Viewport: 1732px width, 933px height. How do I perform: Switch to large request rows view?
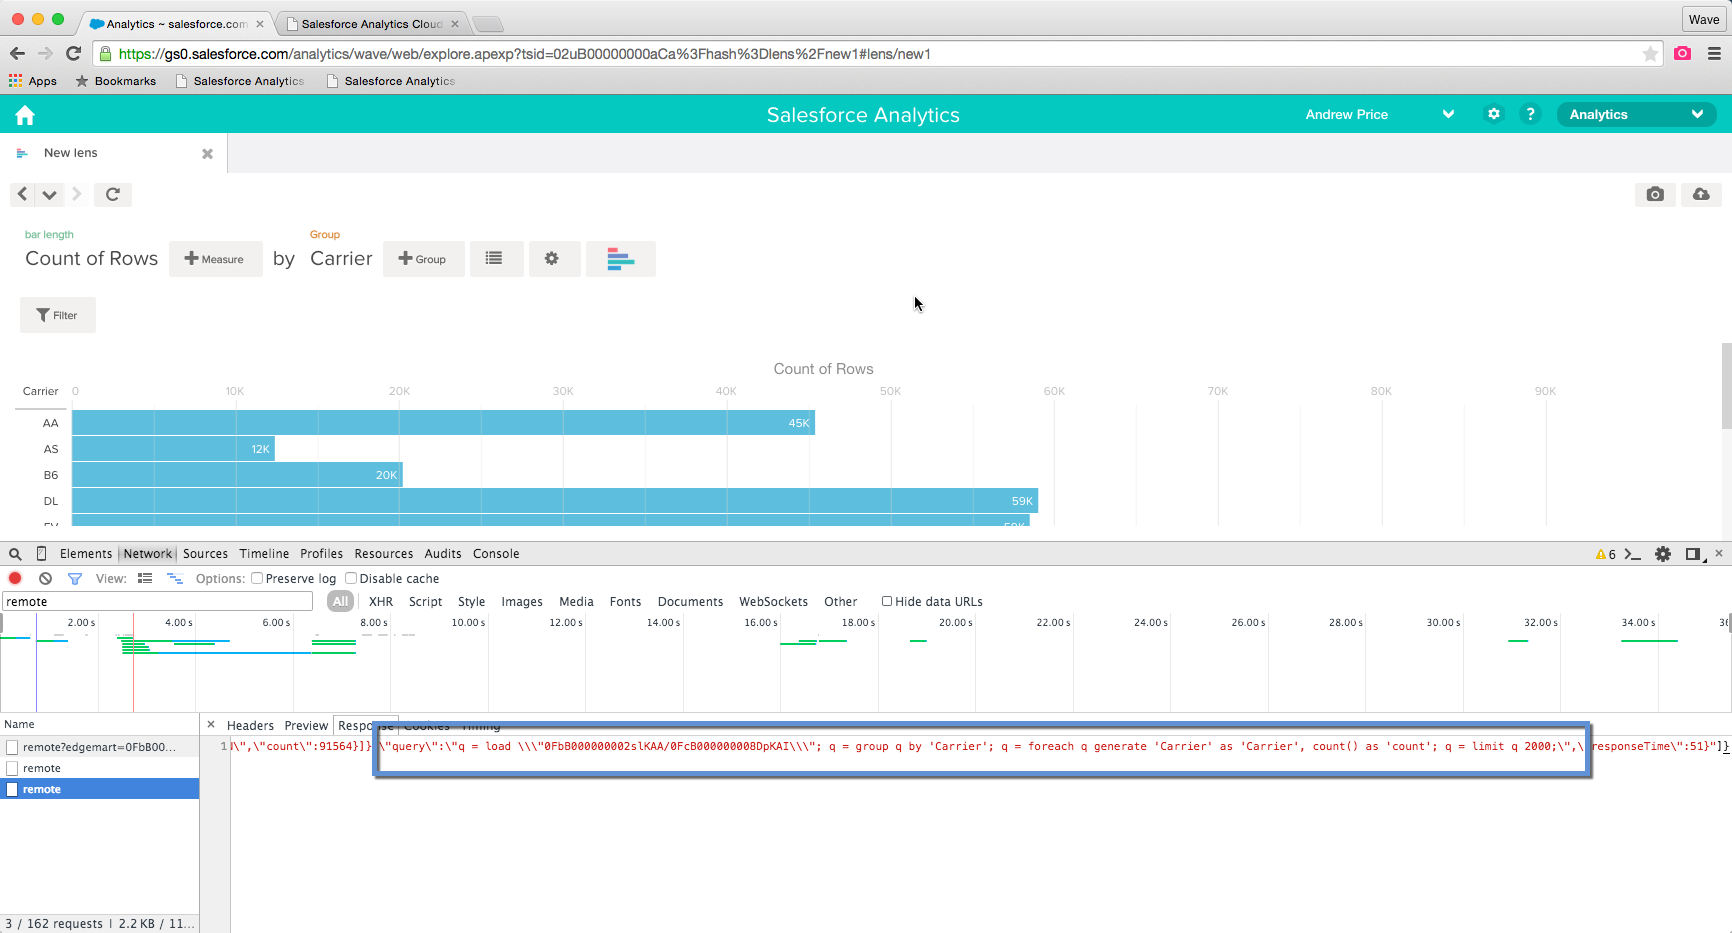145,578
